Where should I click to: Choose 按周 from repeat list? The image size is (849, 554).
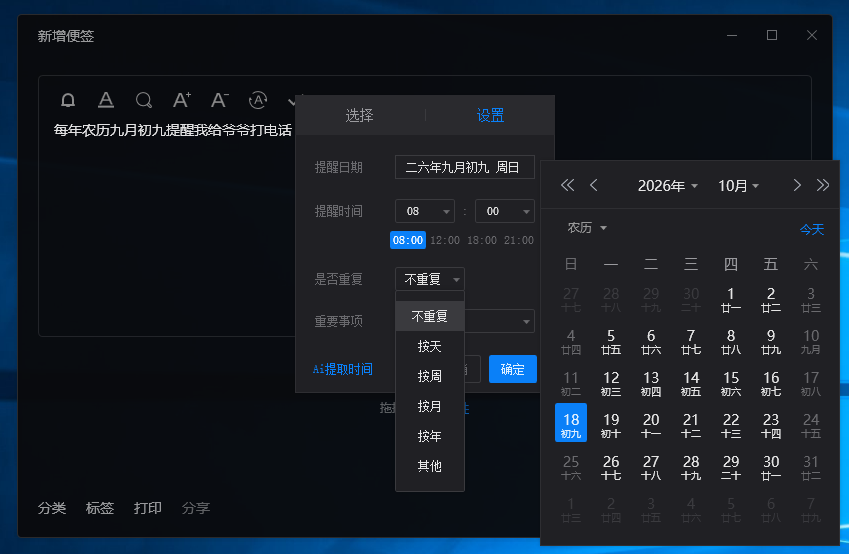pos(430,376)
